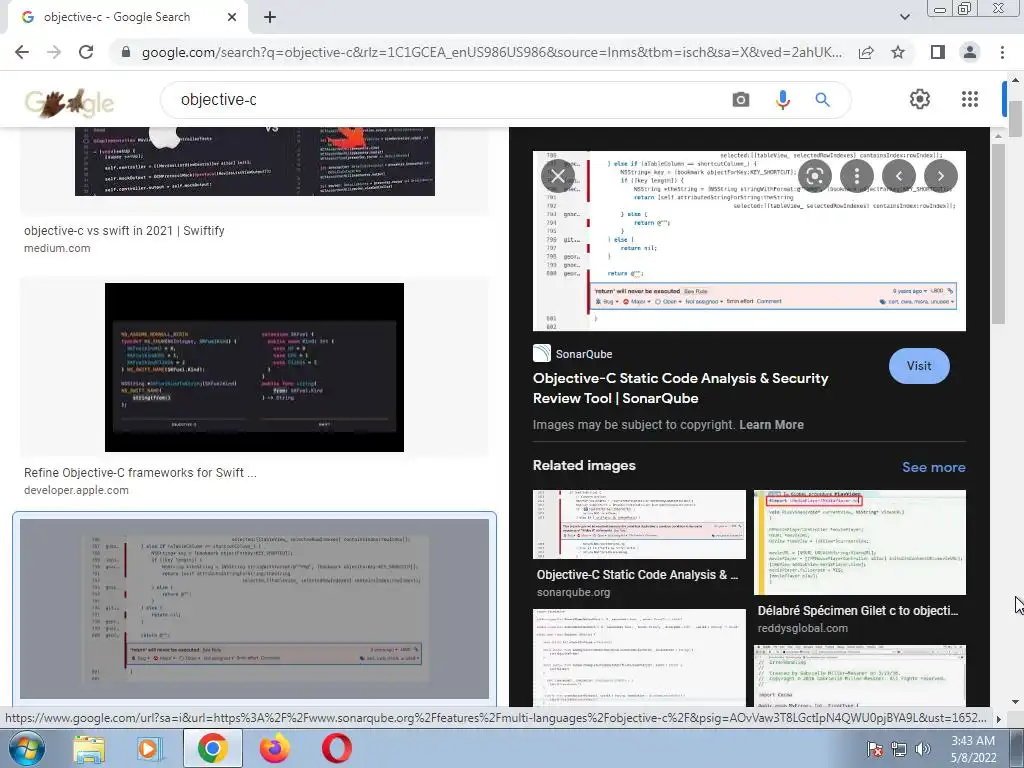Search by image with camera icon
1024x768 pixels.
click(741, 99)
